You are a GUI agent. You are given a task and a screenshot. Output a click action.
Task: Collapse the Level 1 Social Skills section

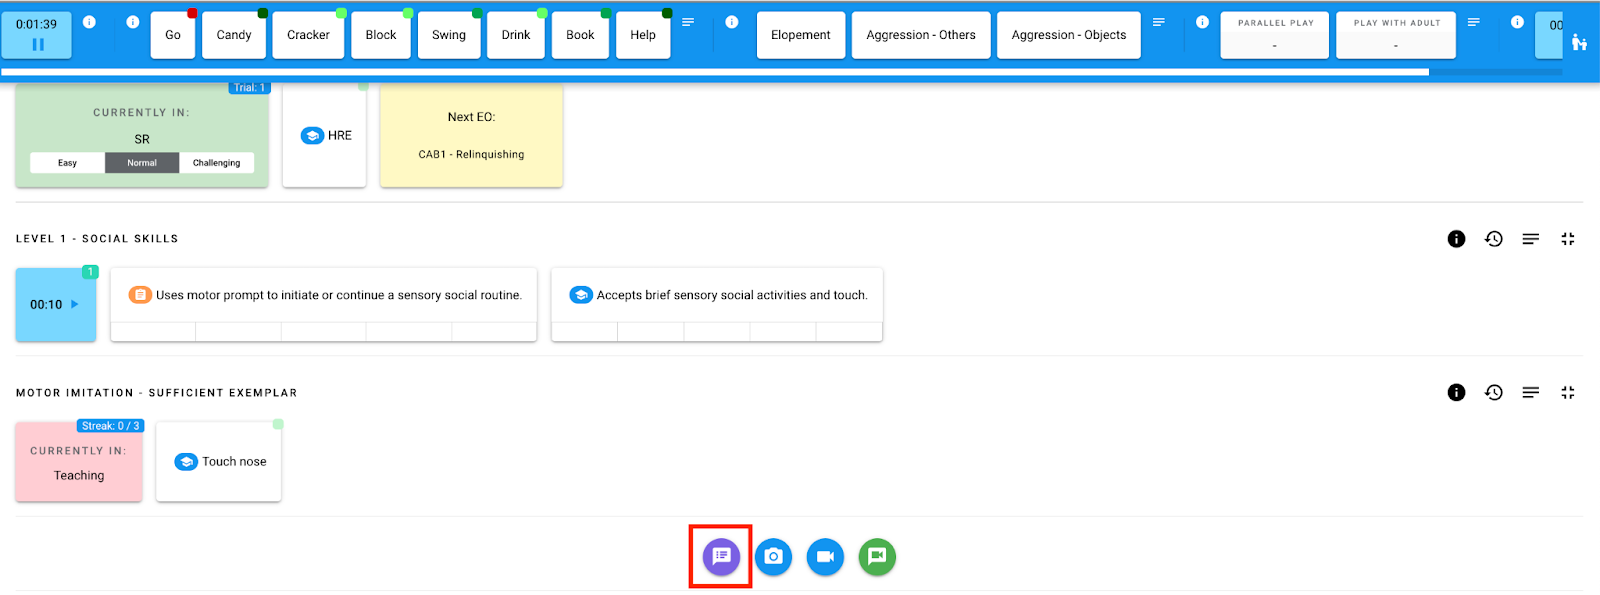coord(1567,239)
